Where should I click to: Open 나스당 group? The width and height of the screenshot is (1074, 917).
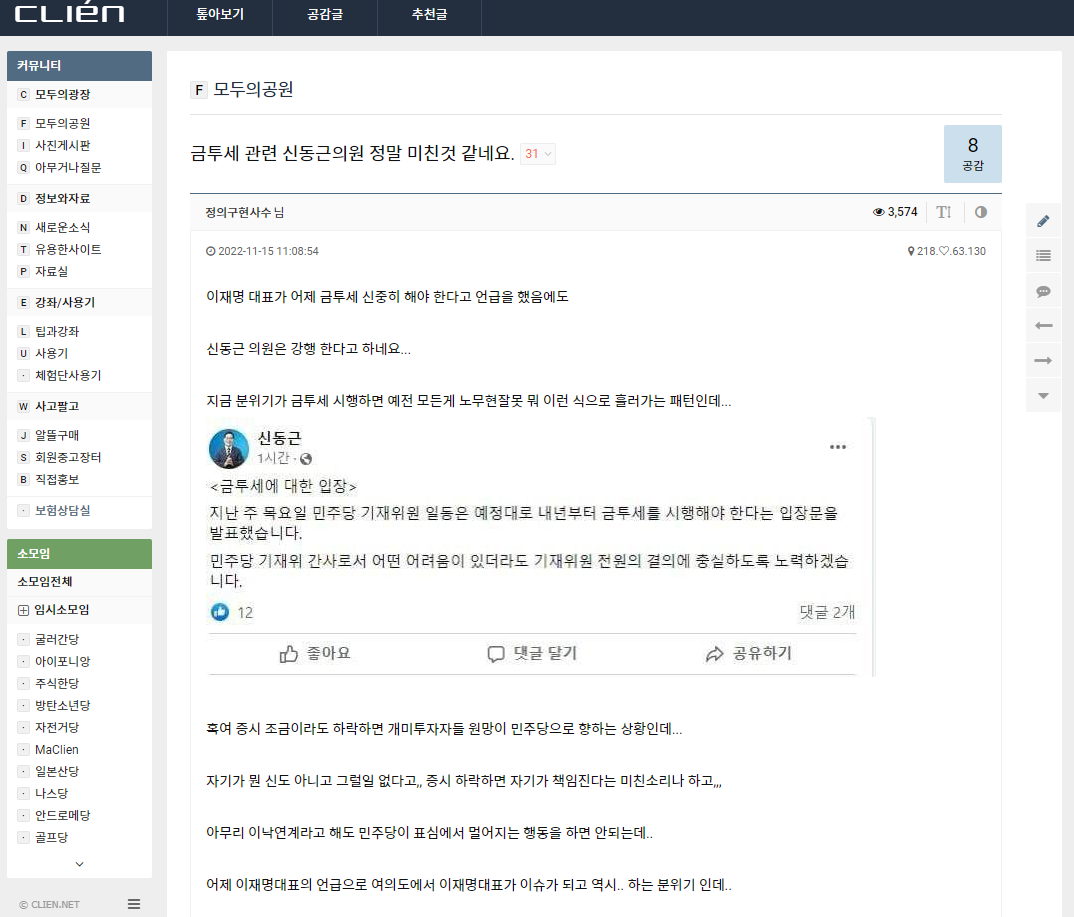click(51, 793)
